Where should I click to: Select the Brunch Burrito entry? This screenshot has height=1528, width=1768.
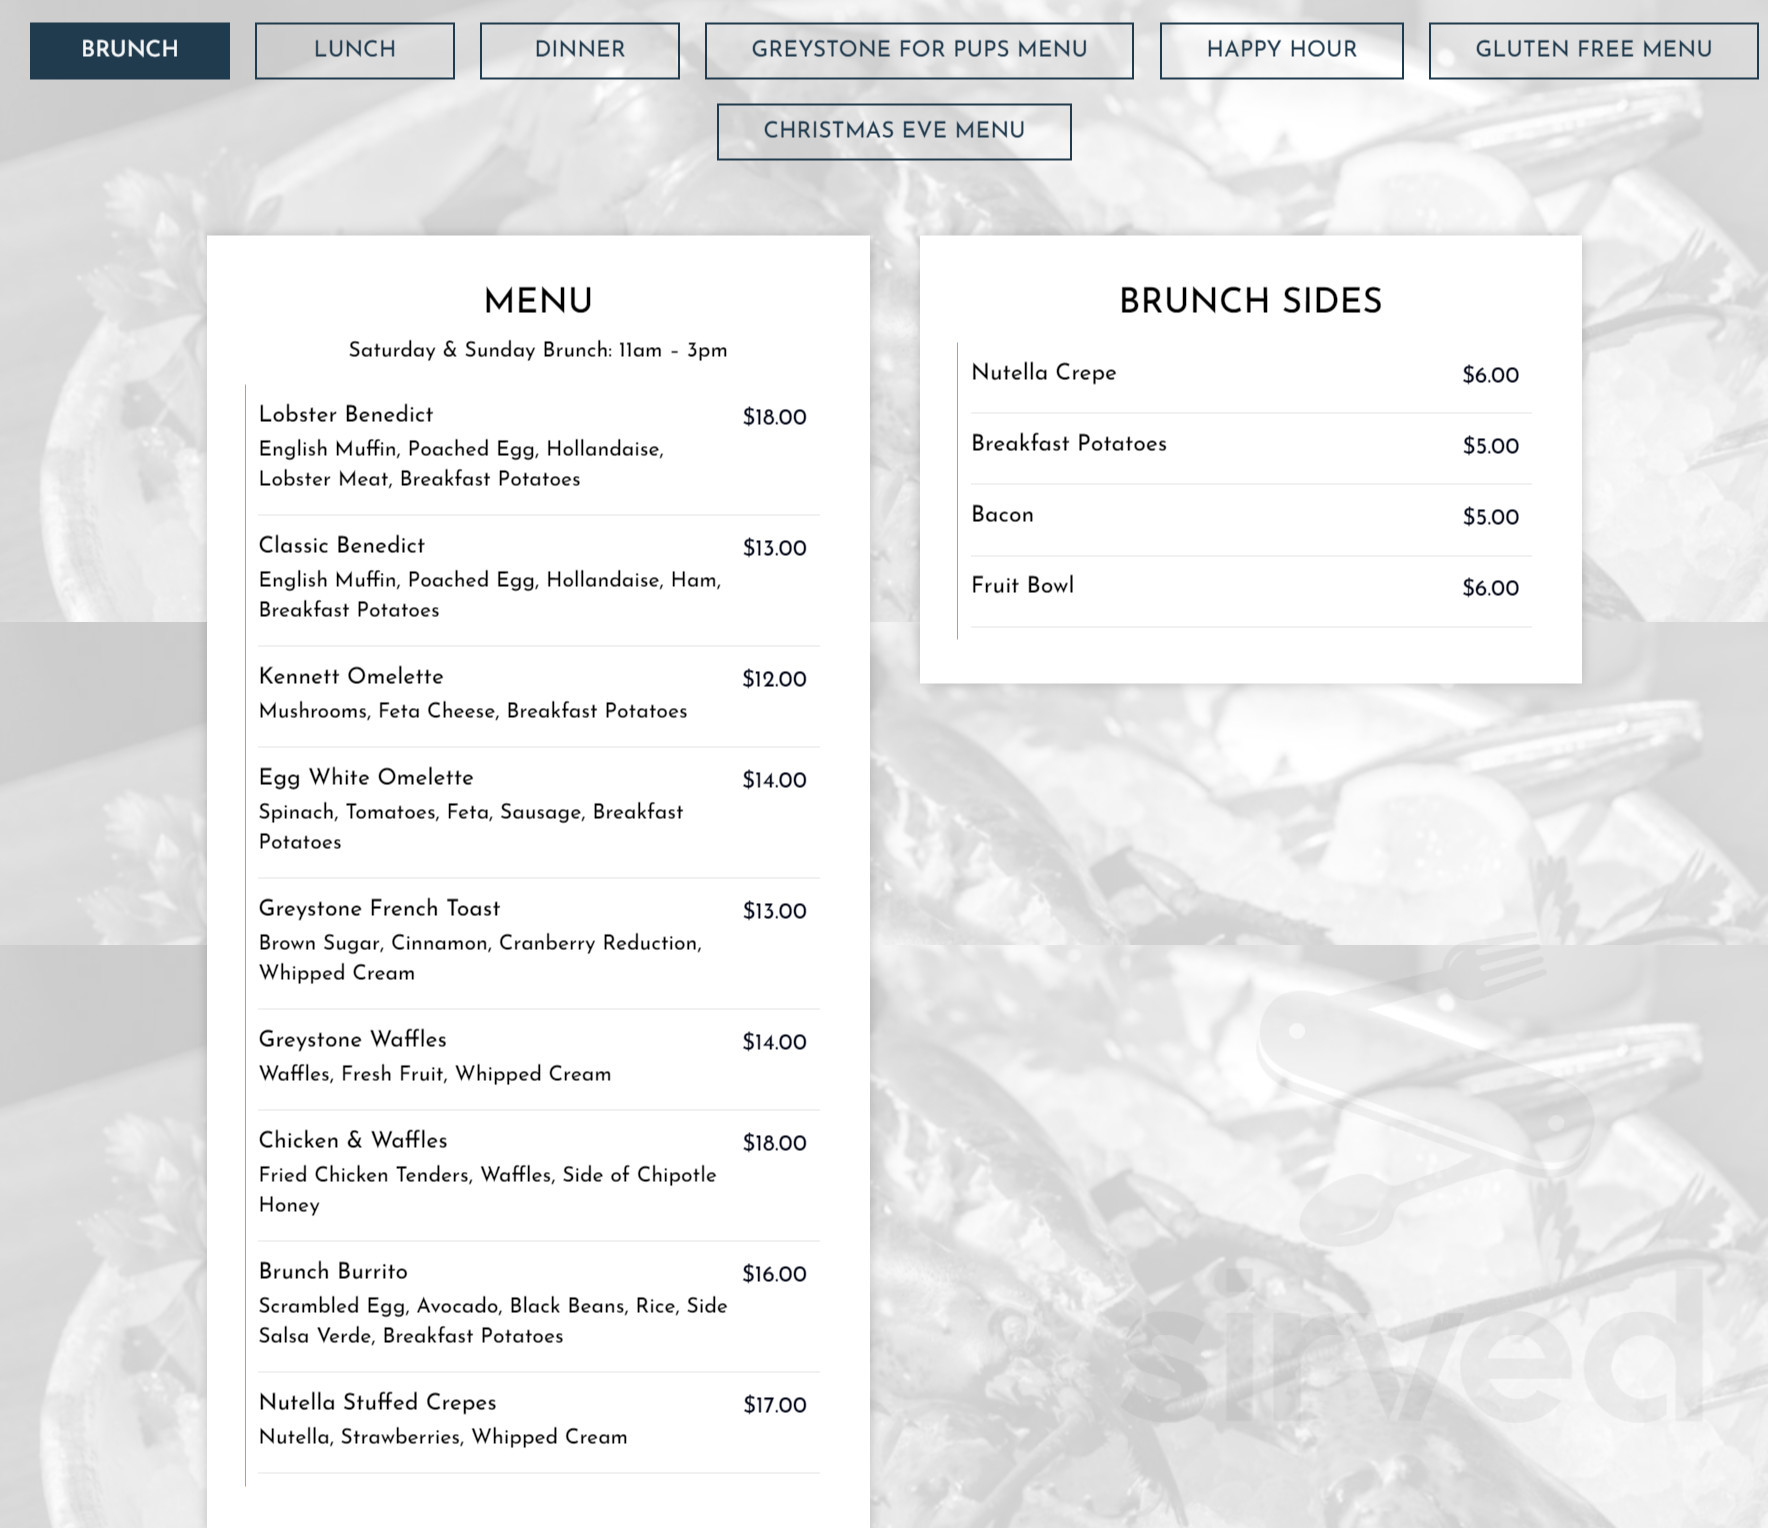tap(333, 1273)
